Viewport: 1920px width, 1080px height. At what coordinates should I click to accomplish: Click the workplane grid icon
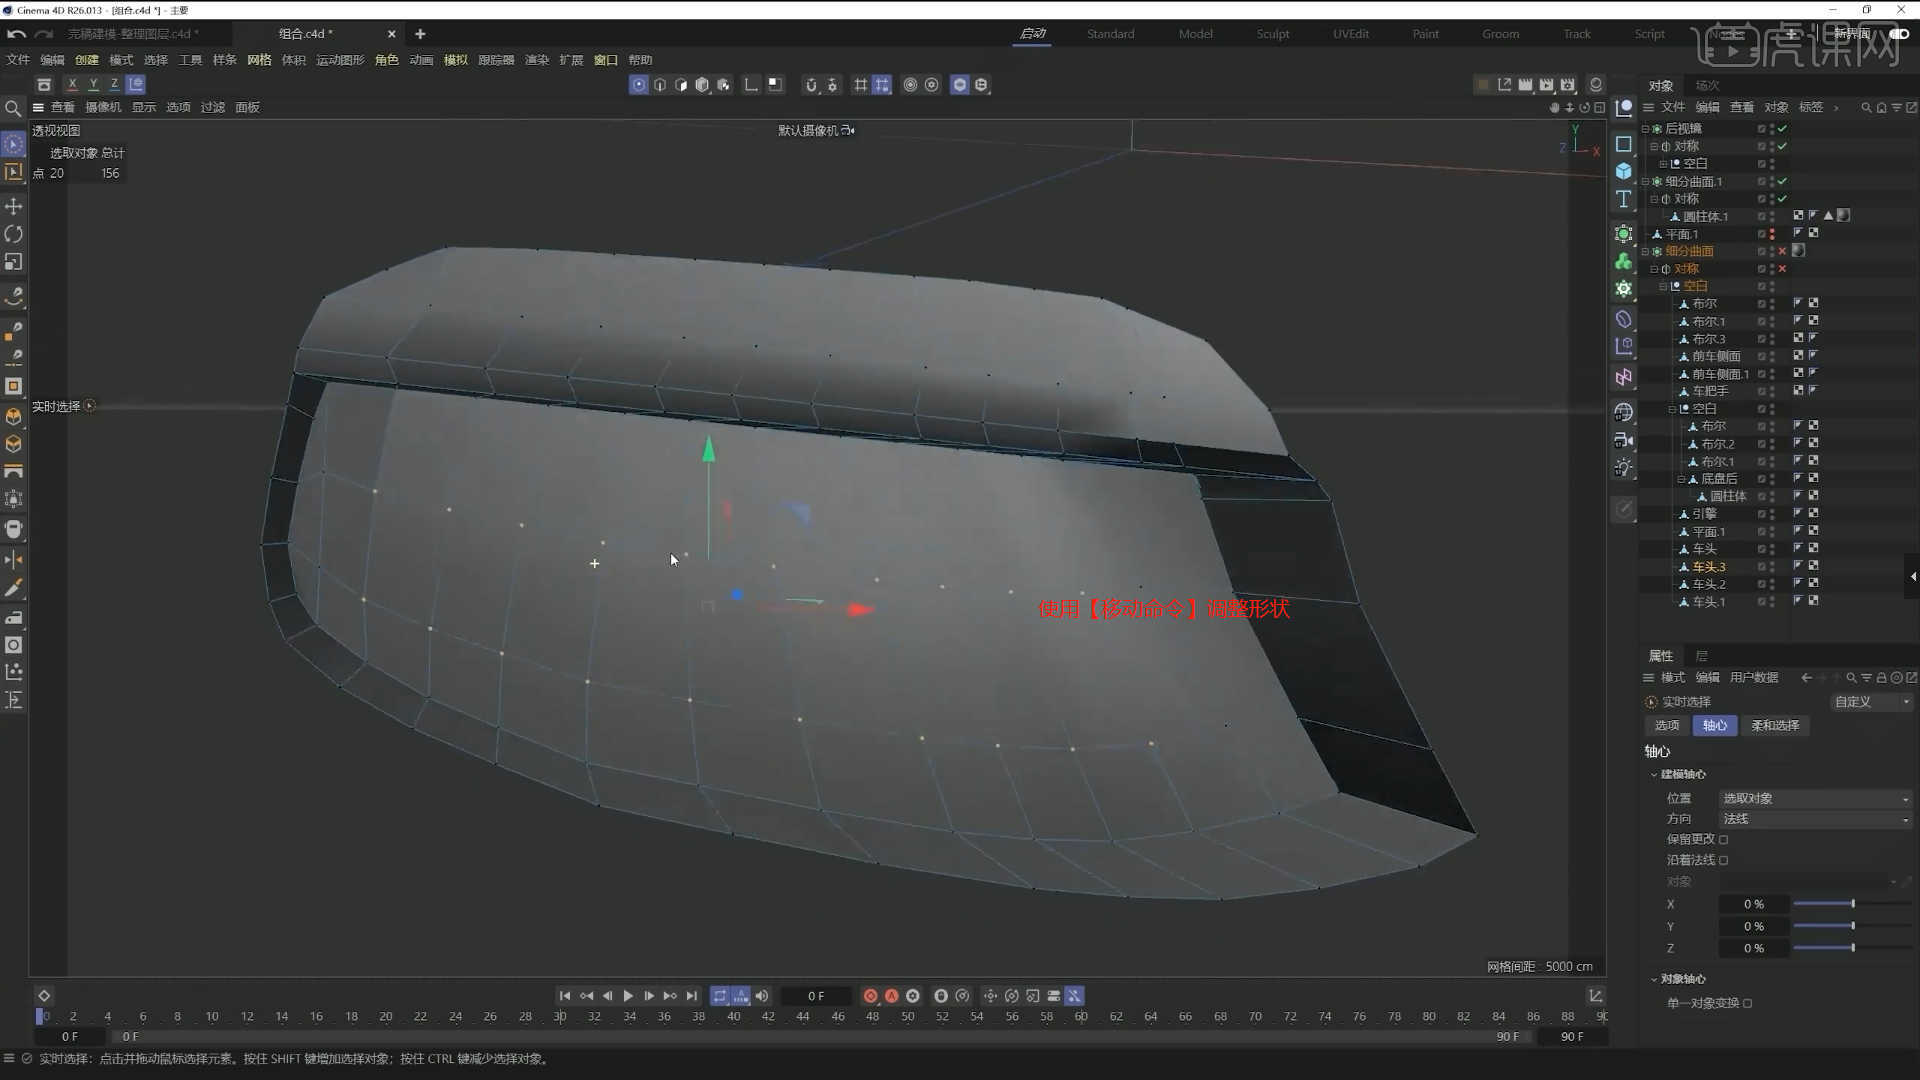[x=860, y=85]
